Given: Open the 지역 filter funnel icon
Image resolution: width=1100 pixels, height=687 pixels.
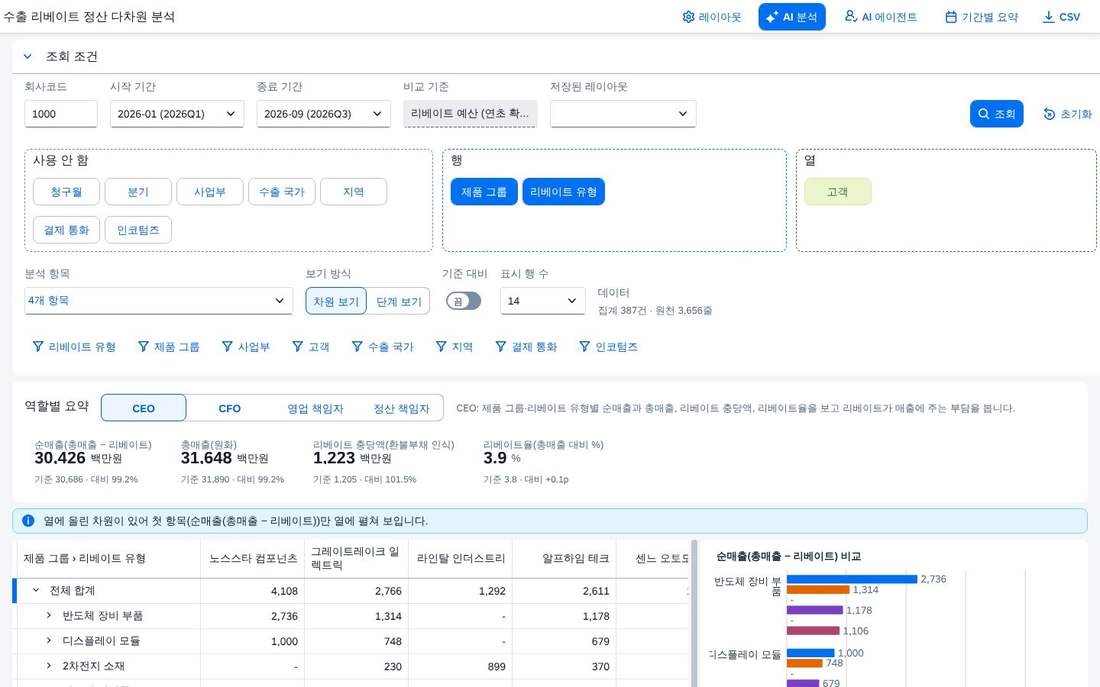Looking at the screenshot, I should click(x=441, y=347).
